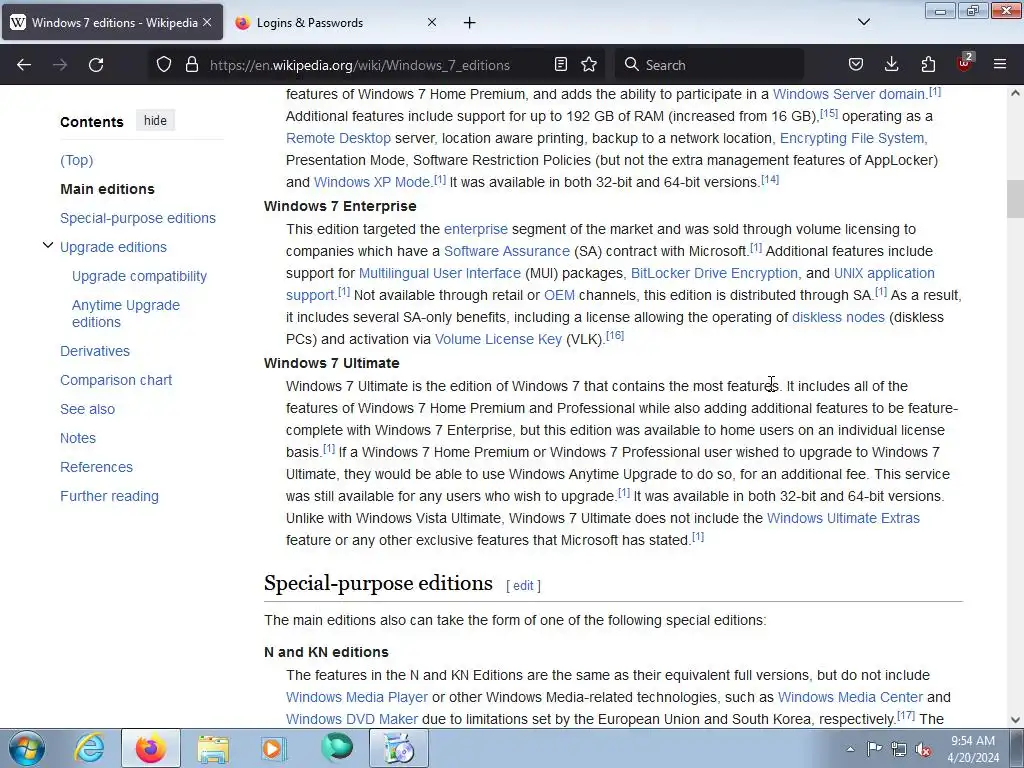Open BitLocker Drive Encryption link
The image size is (1024, 768).
[714, 273]
